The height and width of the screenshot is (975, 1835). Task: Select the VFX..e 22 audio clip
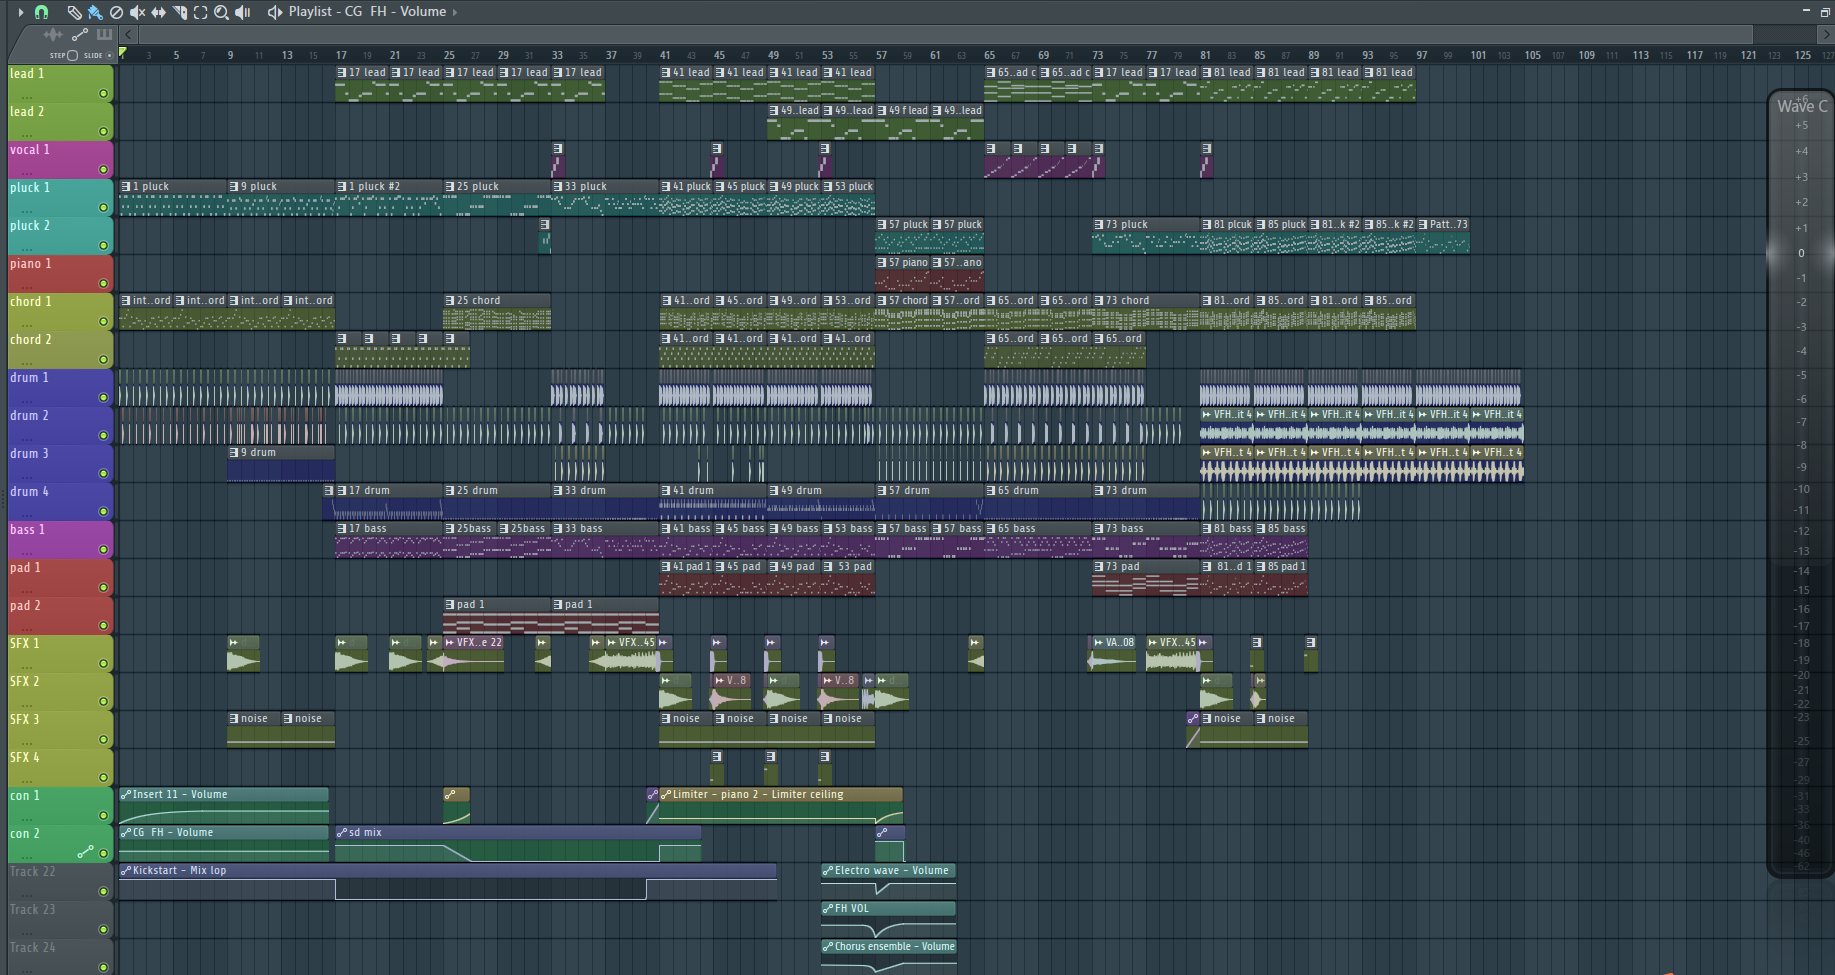(473, 654)
